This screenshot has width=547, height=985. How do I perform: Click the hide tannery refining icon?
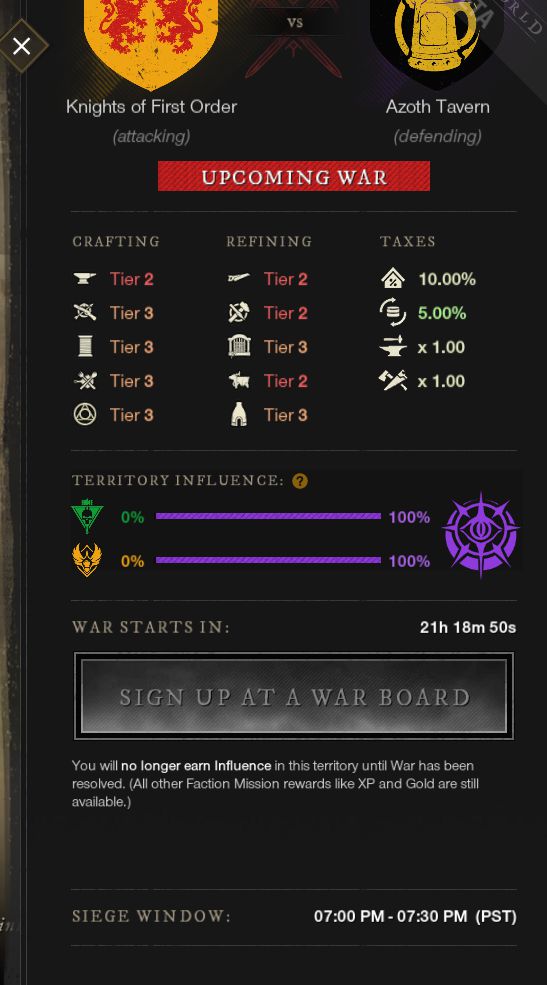click(x=239, y=380)
